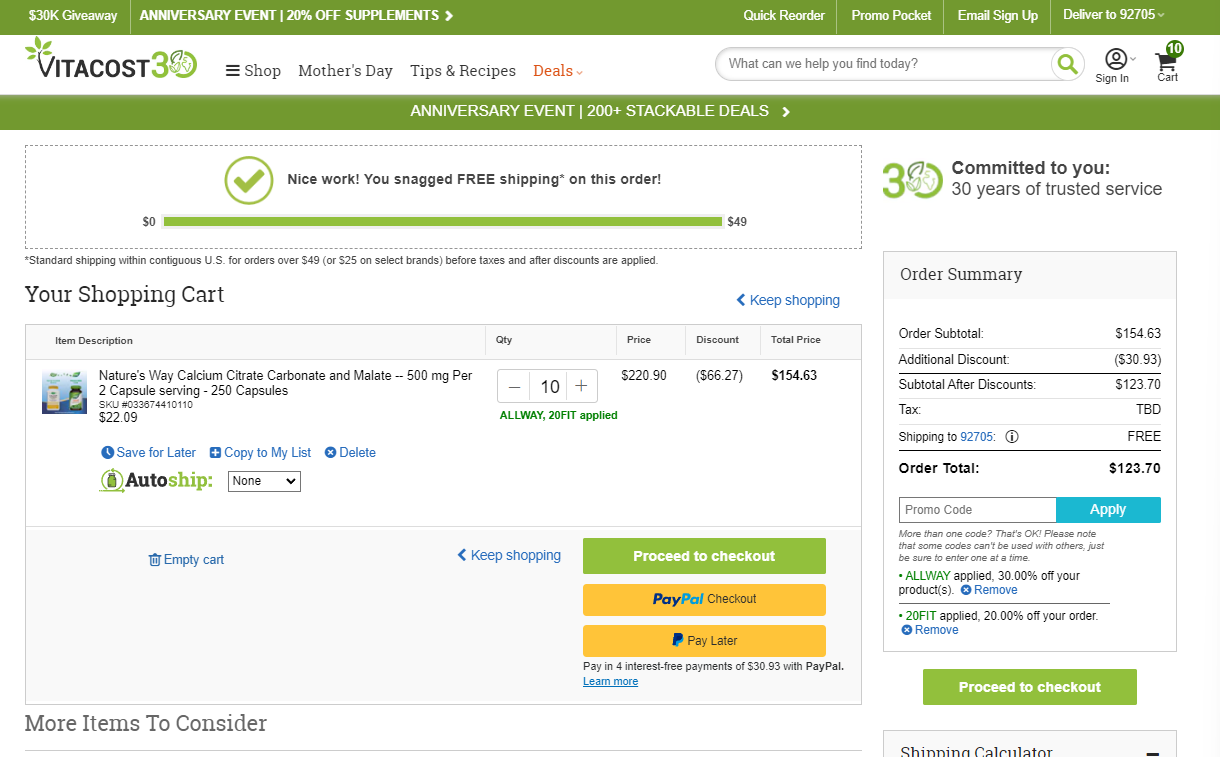Click Proceed to checkout under Order Summary
Screen dimensions: 1220x757
click(1029, 687)
